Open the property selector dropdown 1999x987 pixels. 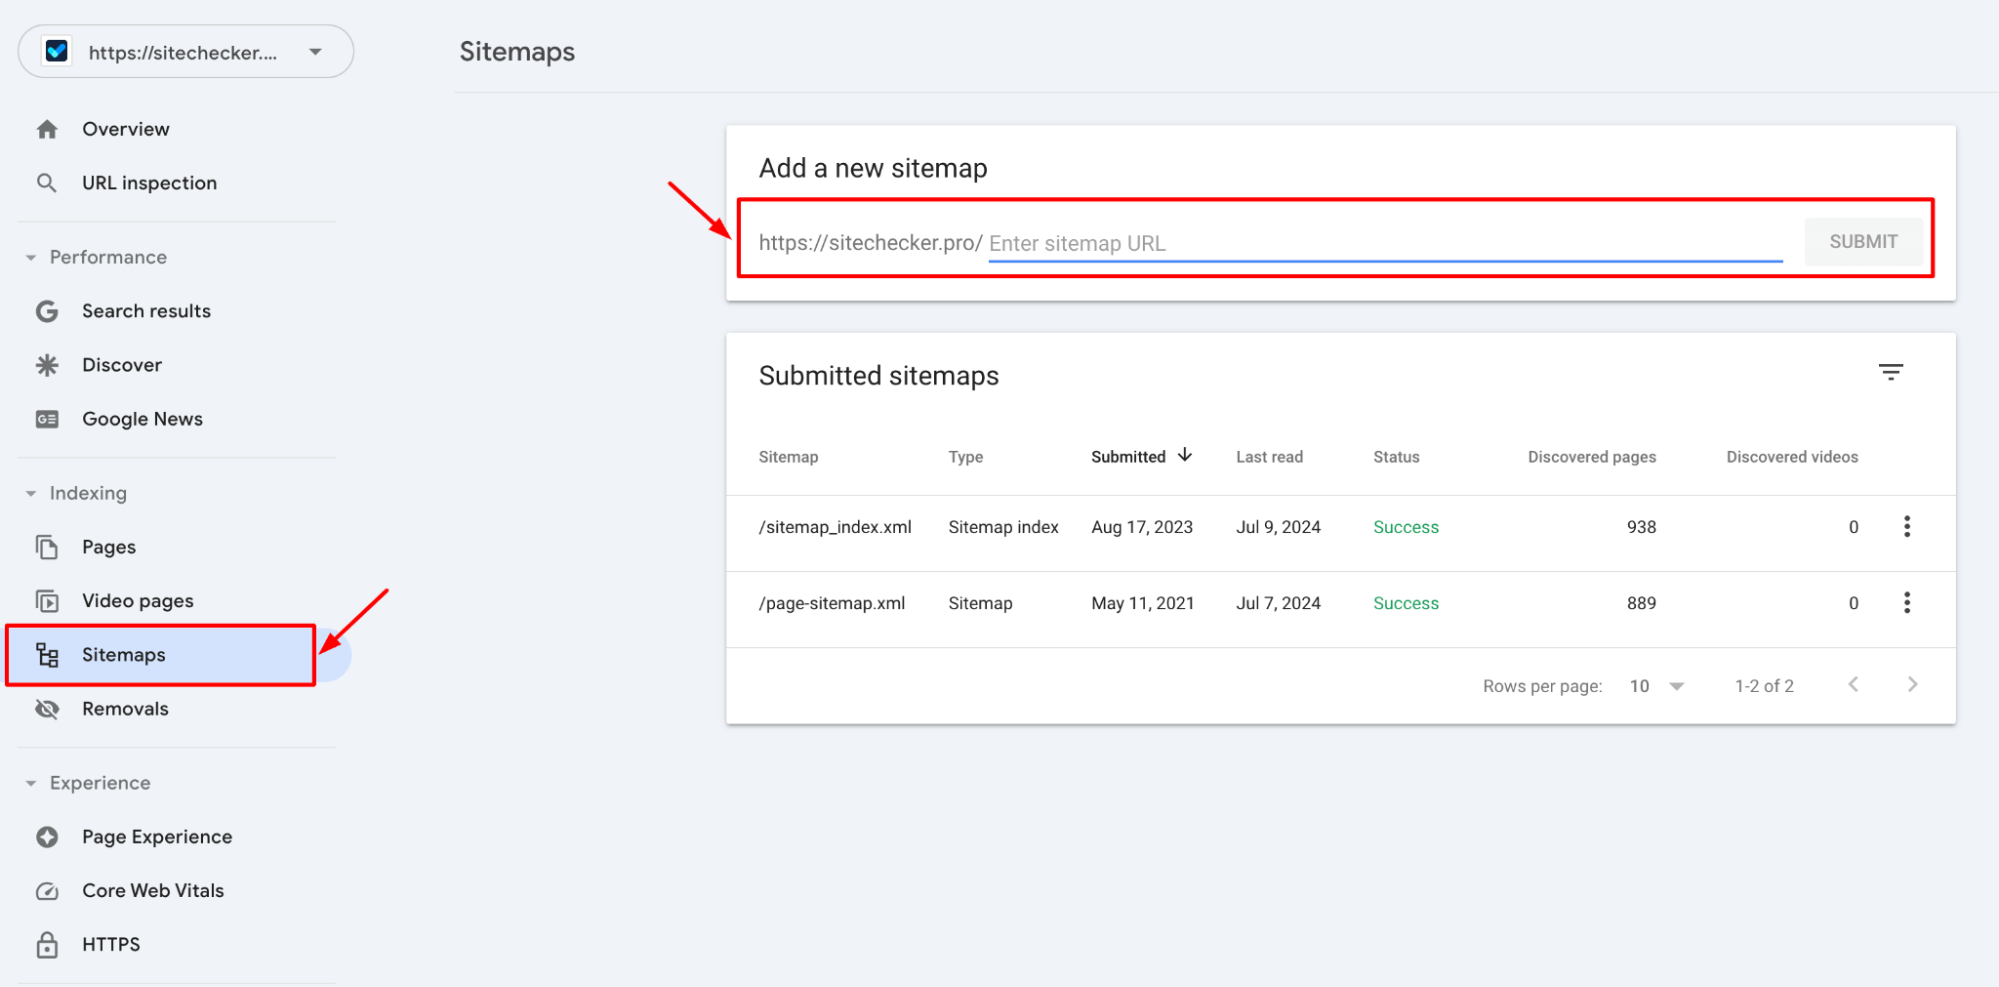186,51
